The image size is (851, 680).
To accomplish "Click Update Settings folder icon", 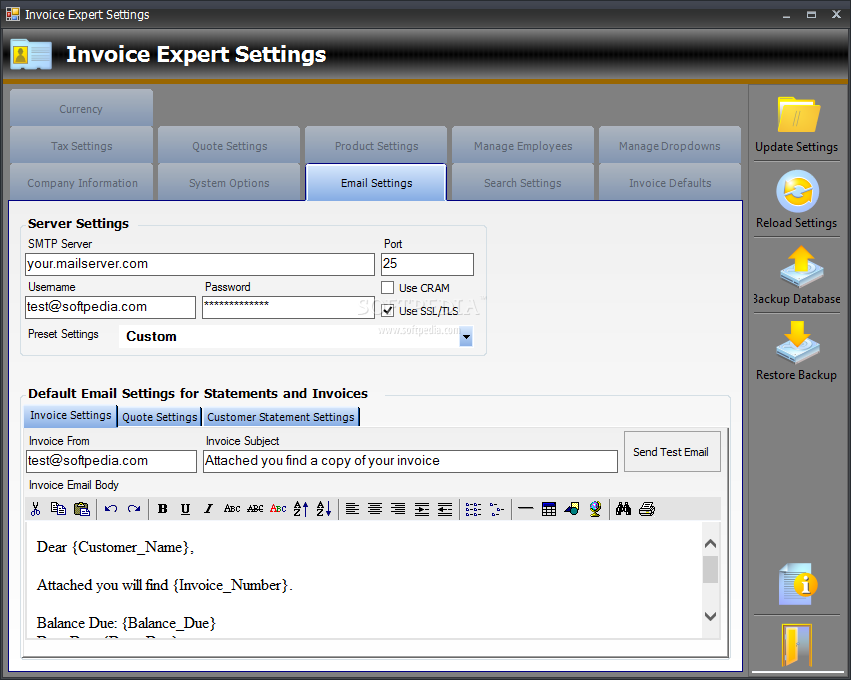I will [x=797, y=115].
